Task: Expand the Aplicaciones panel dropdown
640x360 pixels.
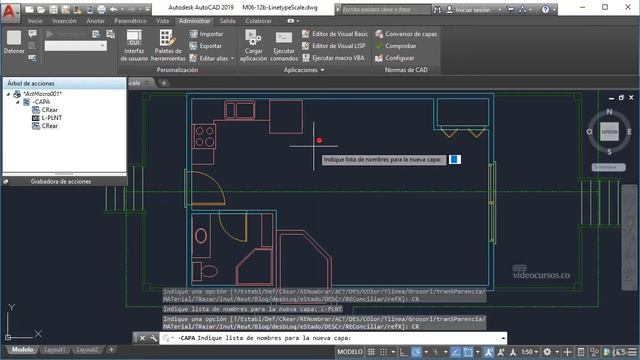Action: click(304, 70)
